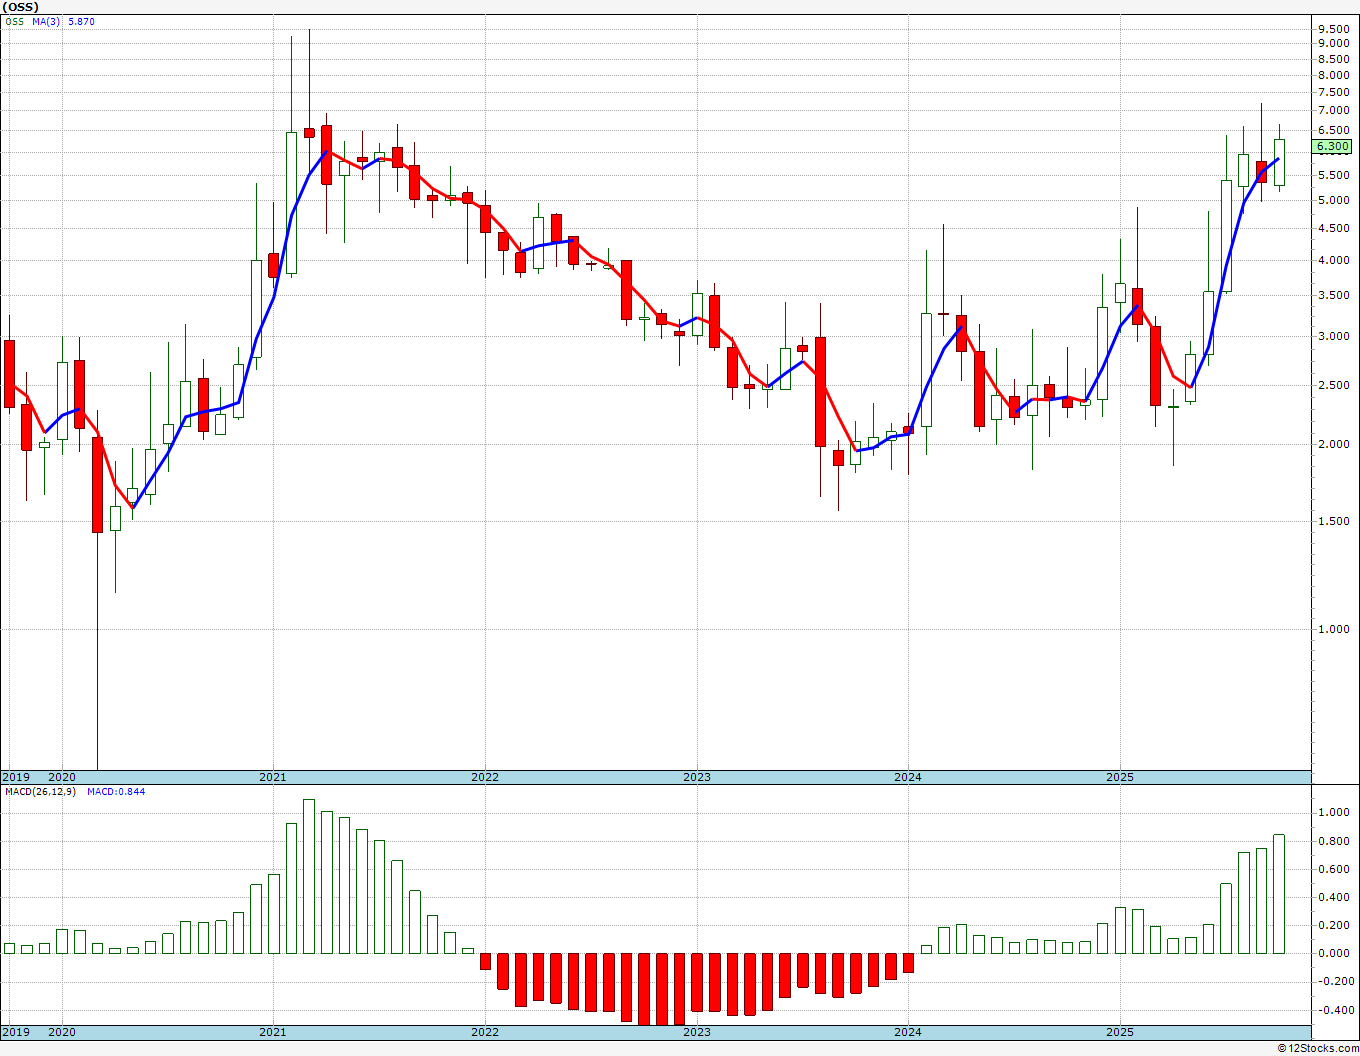Select the 9.000 price axis label

1333,44
